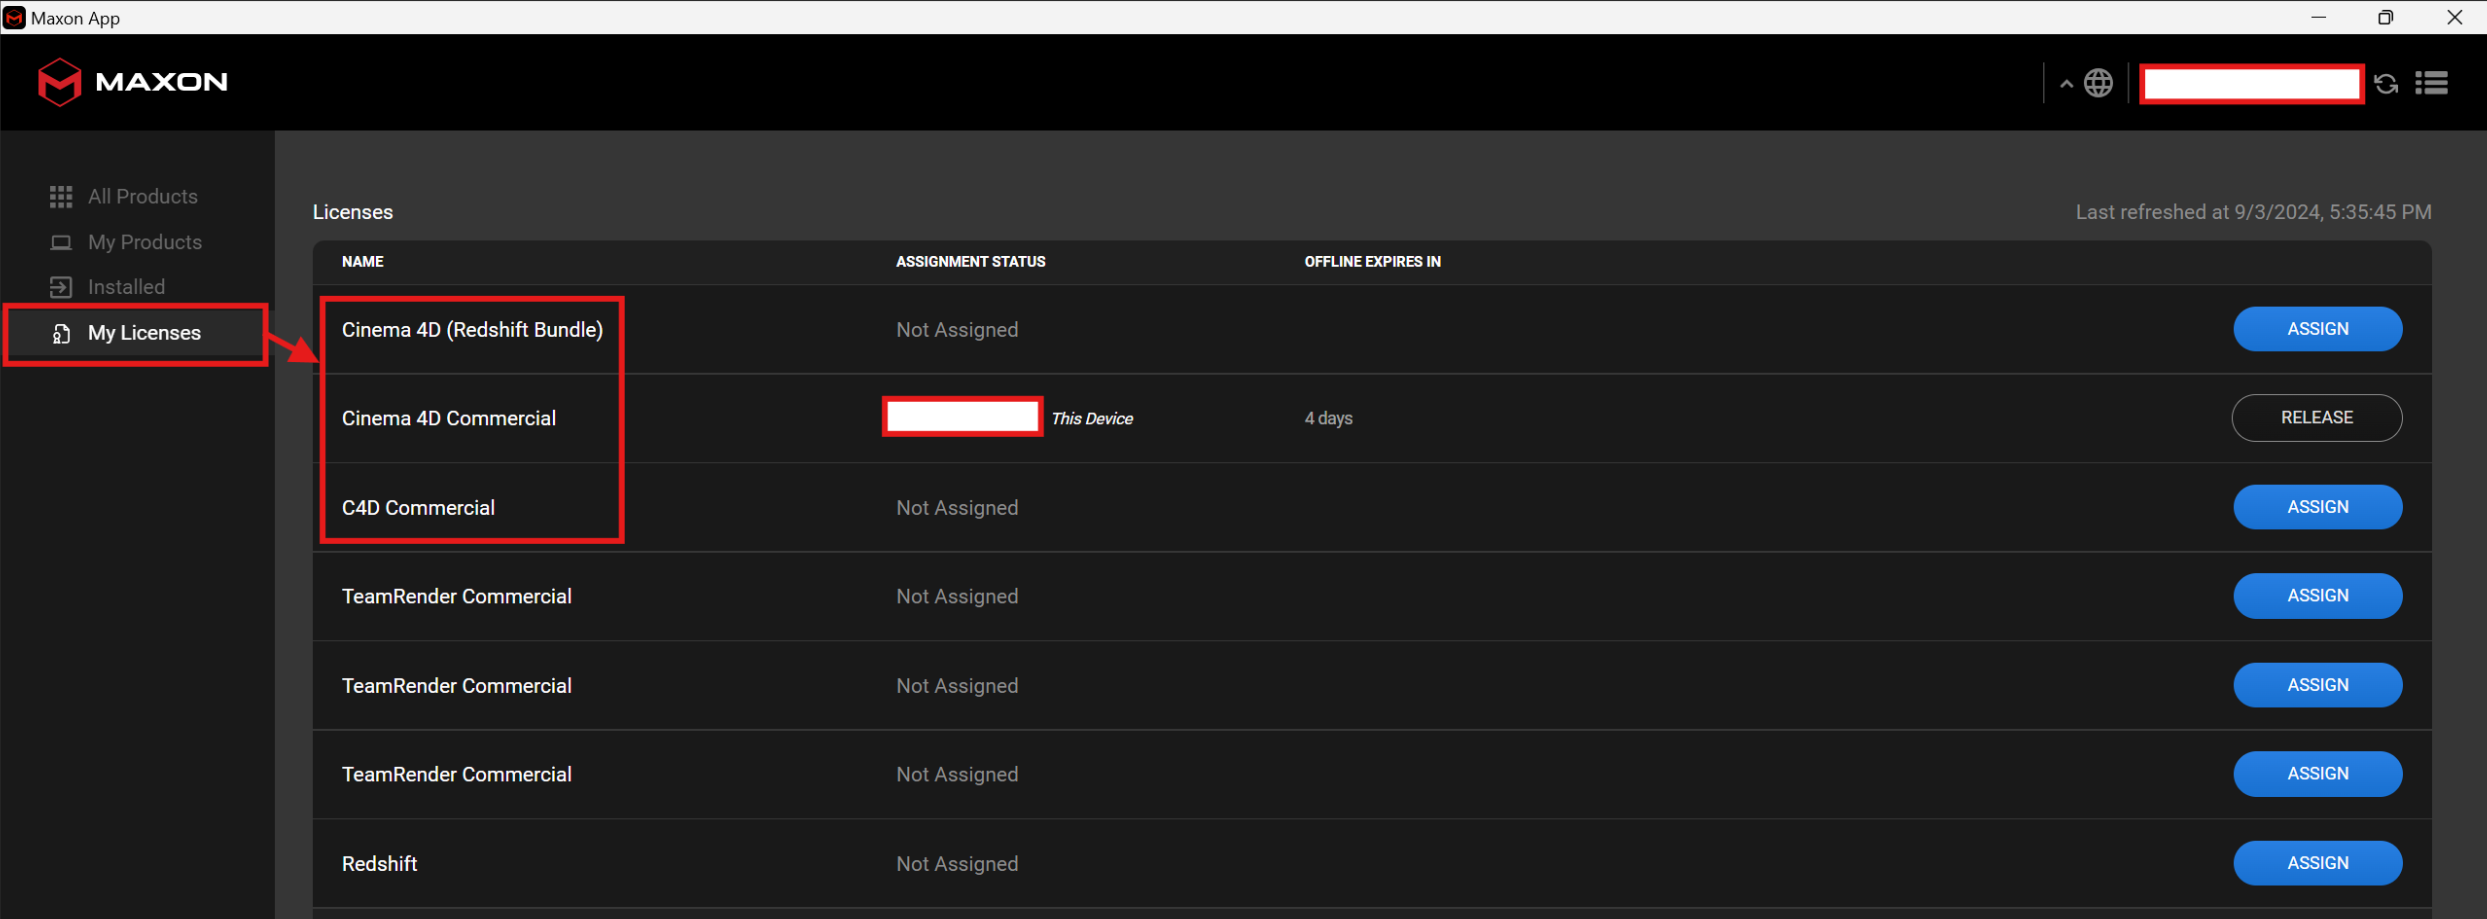Click the Maxon logo in the header
The image size is (2487, 919).
pyautogui.click(x=132, y=82)
